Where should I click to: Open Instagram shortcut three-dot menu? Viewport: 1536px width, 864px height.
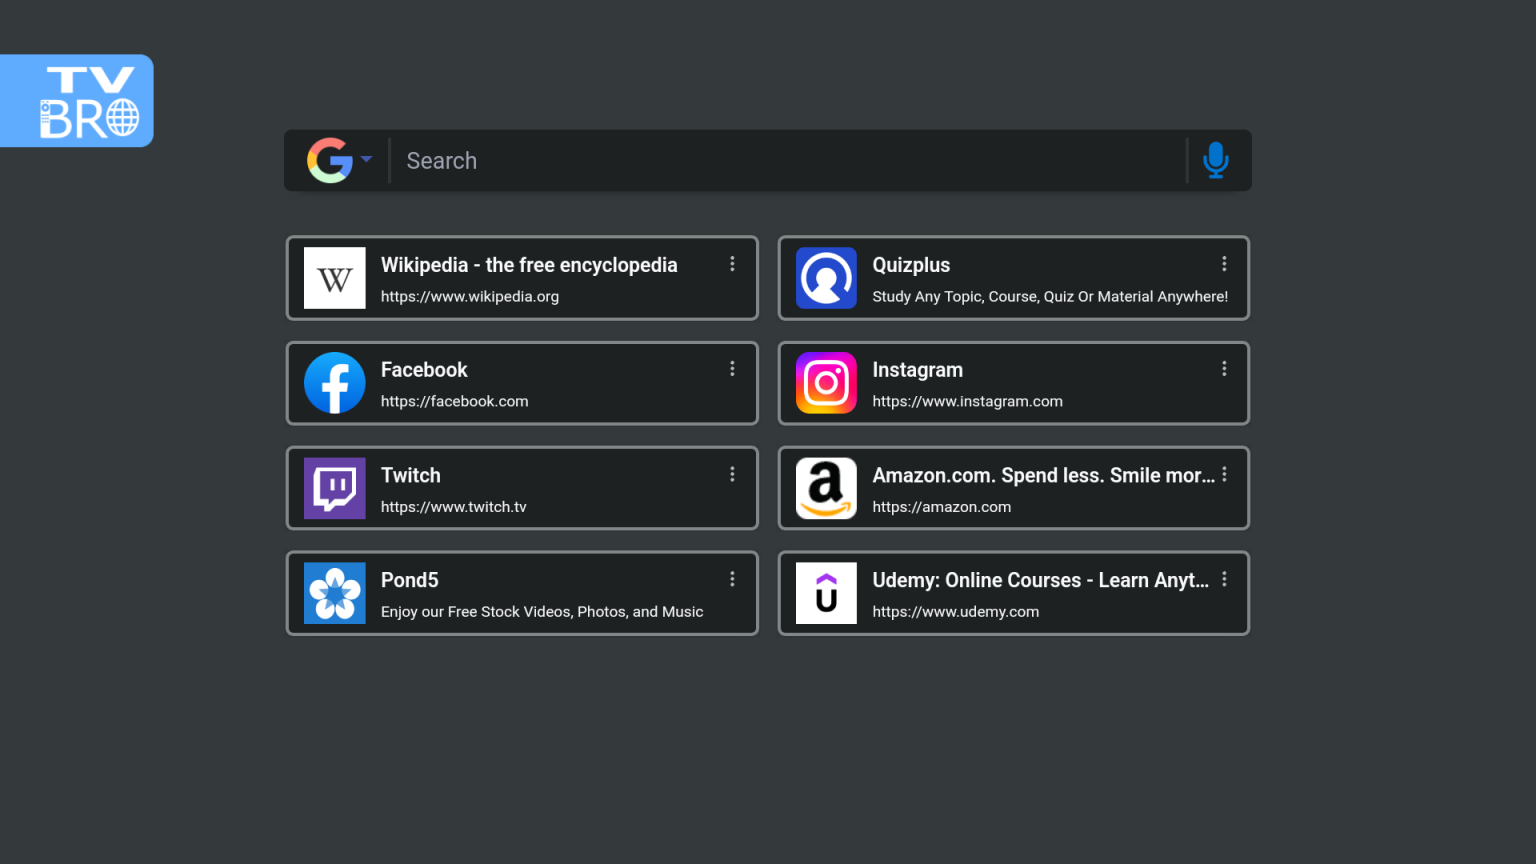pos(1224,369)
